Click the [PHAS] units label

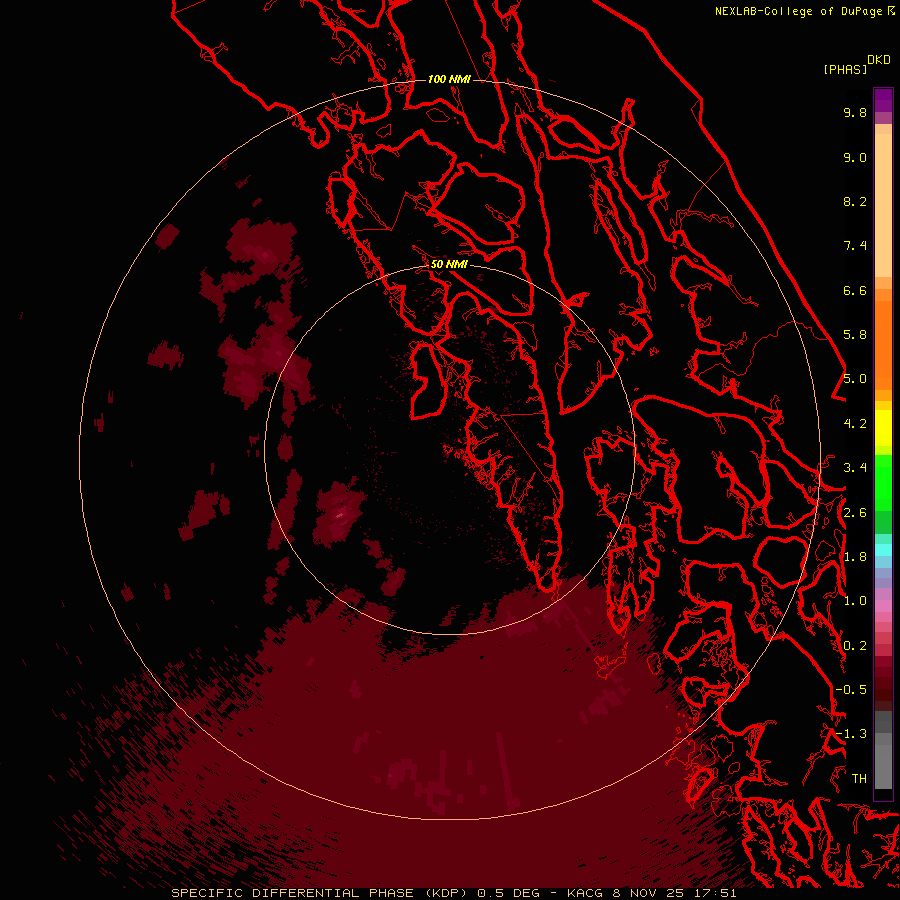tap(845, 70)
